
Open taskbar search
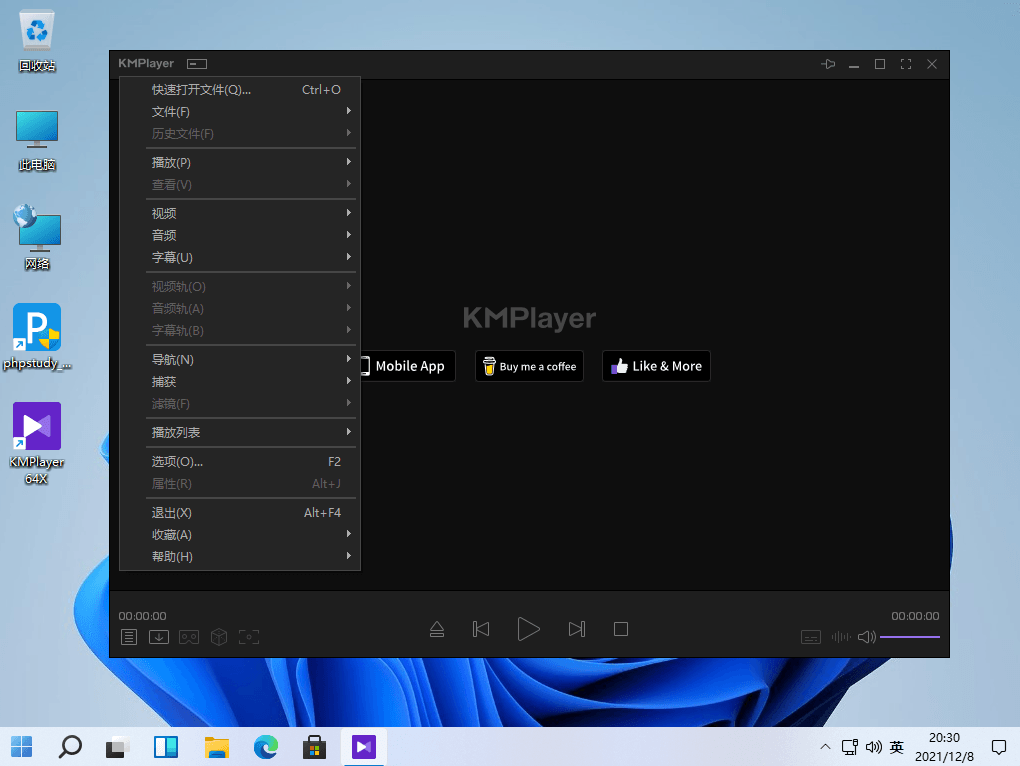[70, 746]
